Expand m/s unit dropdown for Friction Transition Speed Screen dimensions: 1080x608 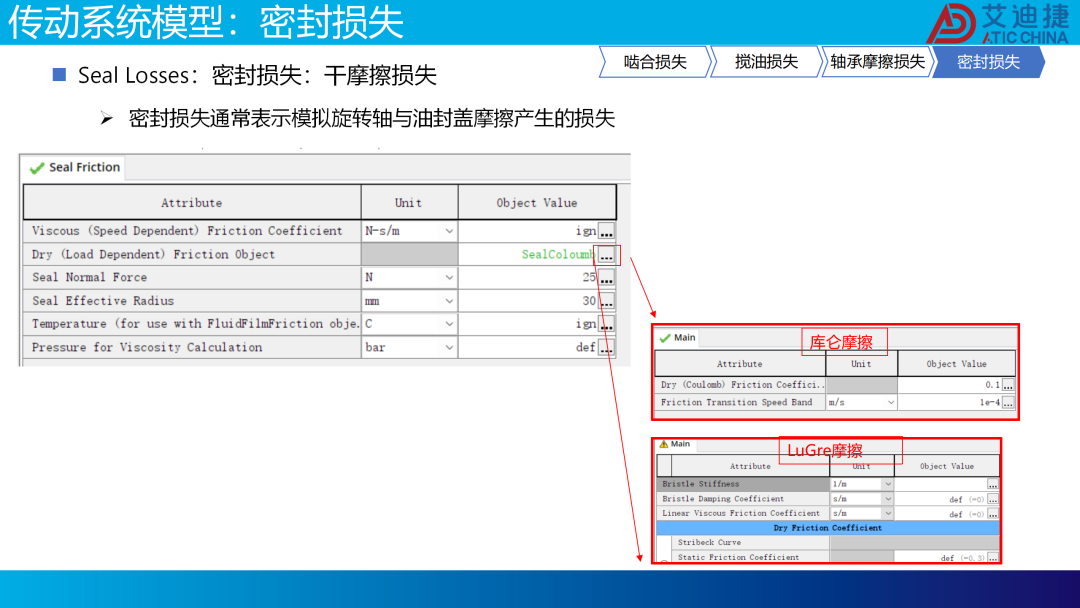(x=891, y=403)
